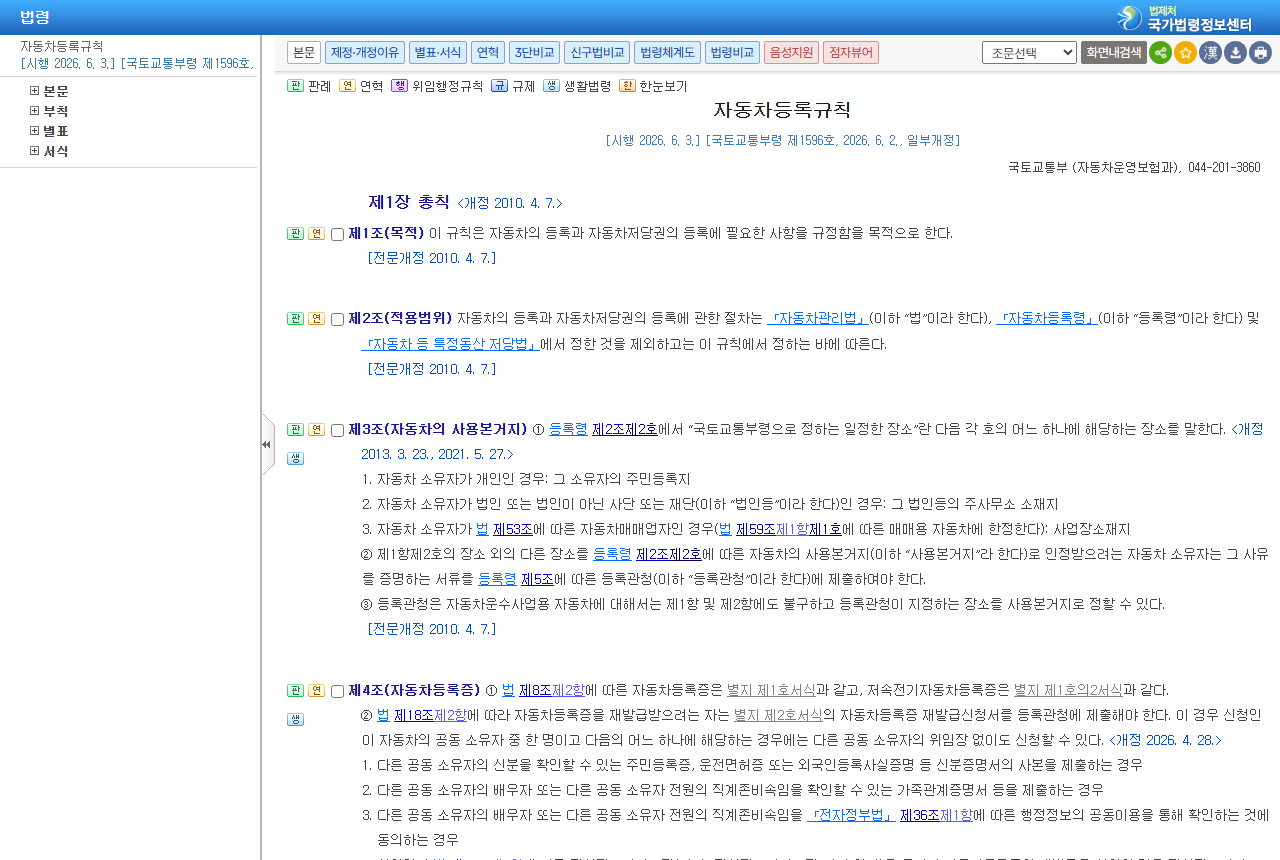Click the 판례 icon next to 제3조
Viewport: 1280px width, 860px height.
pyautogui.click(x=295, y=429)
